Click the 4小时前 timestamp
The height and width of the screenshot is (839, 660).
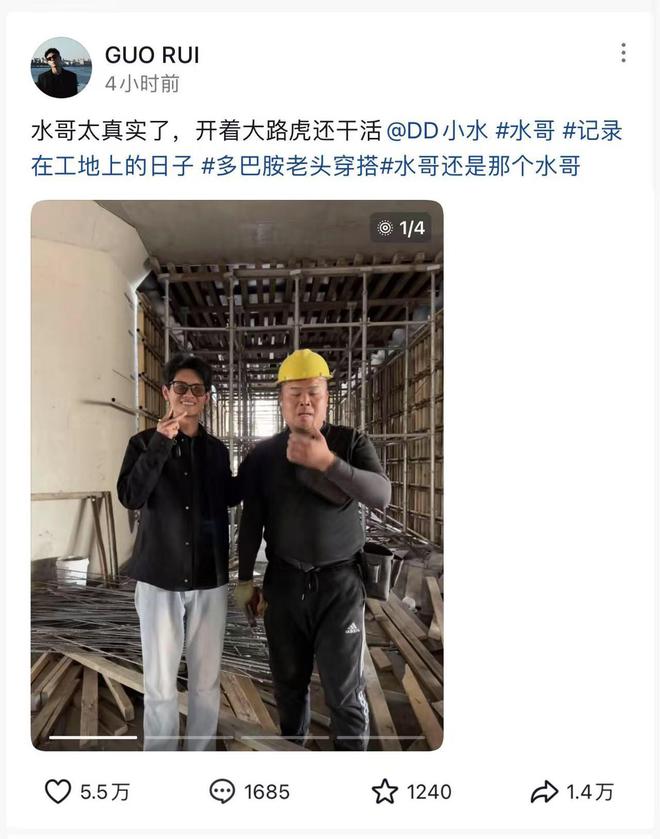pos(142,84)
